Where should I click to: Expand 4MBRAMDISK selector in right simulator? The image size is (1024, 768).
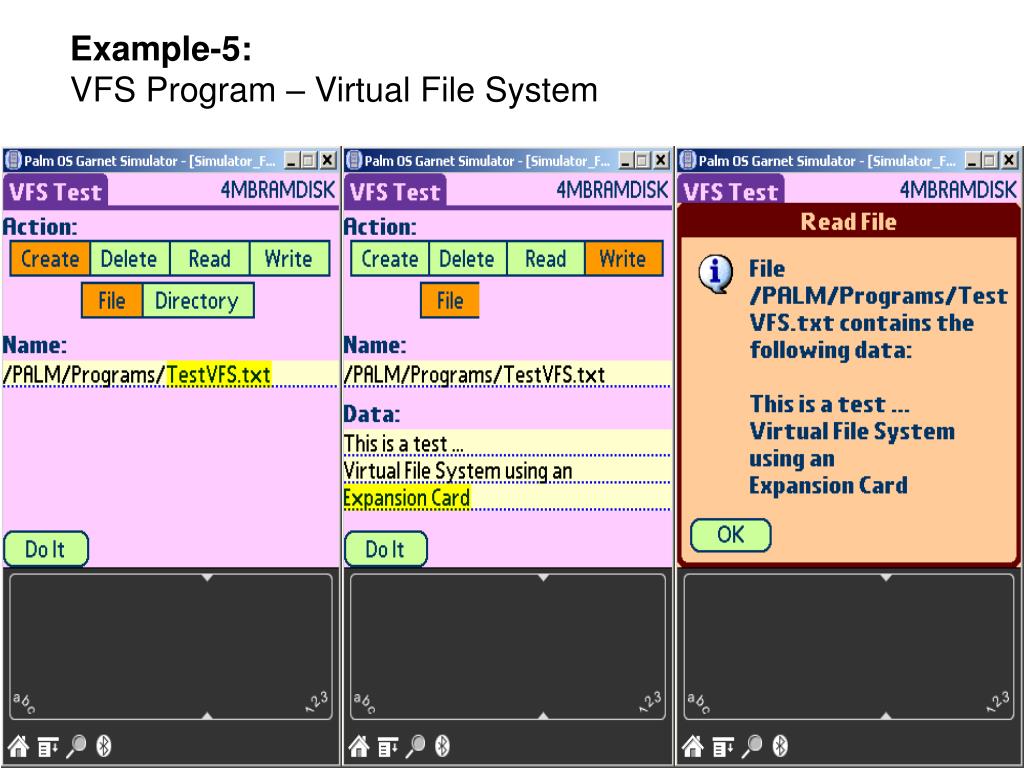coord(957,192)
